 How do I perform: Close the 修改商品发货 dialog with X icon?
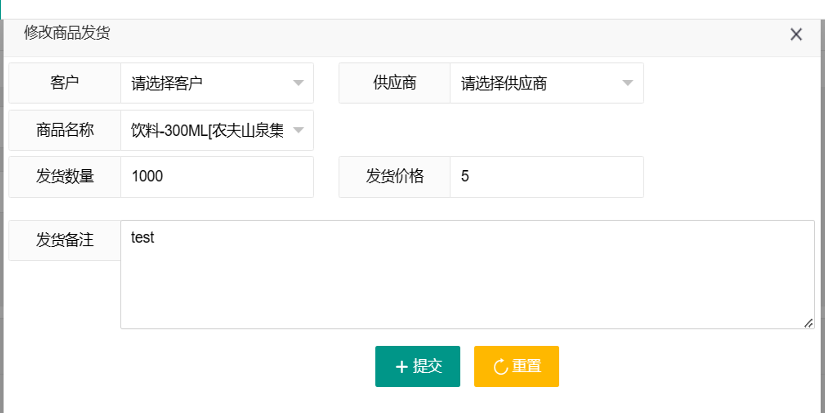pos(796,35)
